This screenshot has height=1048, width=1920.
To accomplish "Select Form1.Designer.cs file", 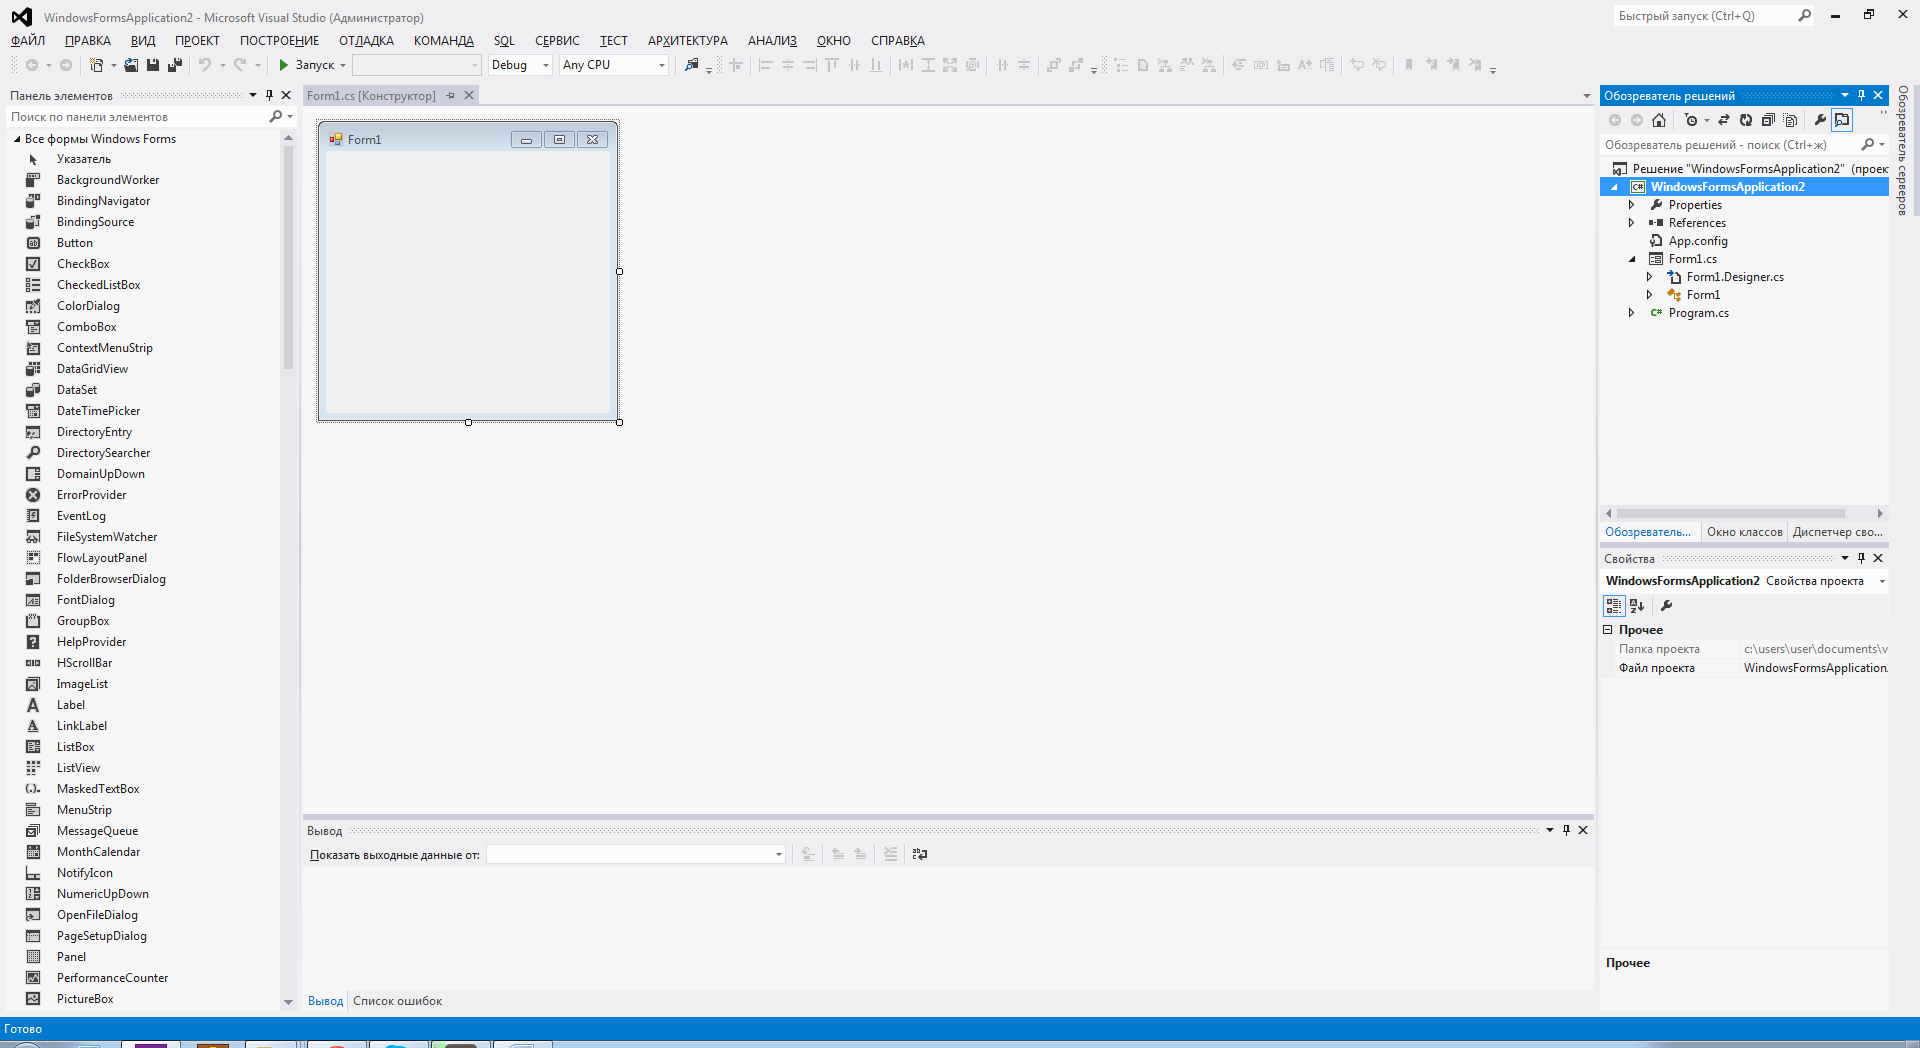I will [x=1735, y=277].
